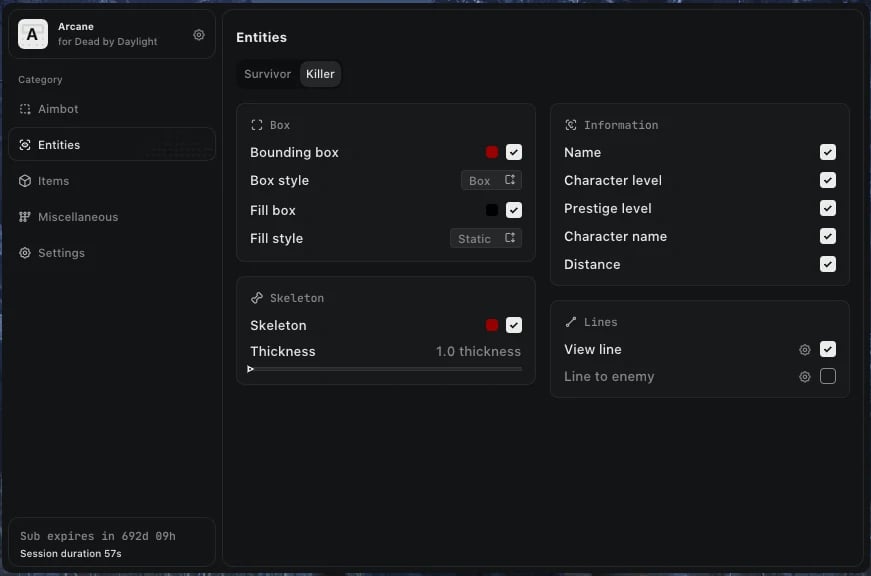
Task: Switch to the Survivor tab
Action: [x=267, y=74]
